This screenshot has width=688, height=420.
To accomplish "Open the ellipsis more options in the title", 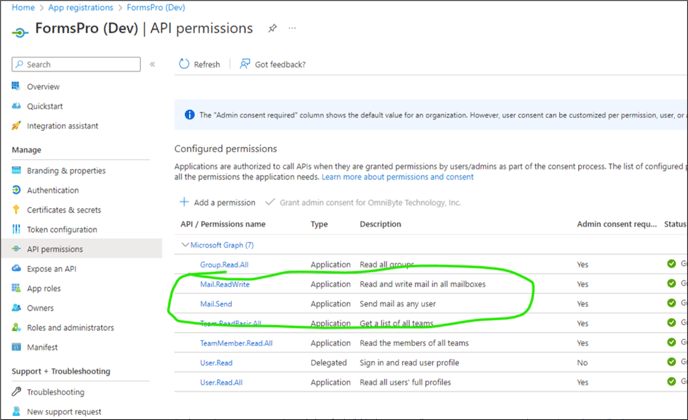I will pos(292,28).
